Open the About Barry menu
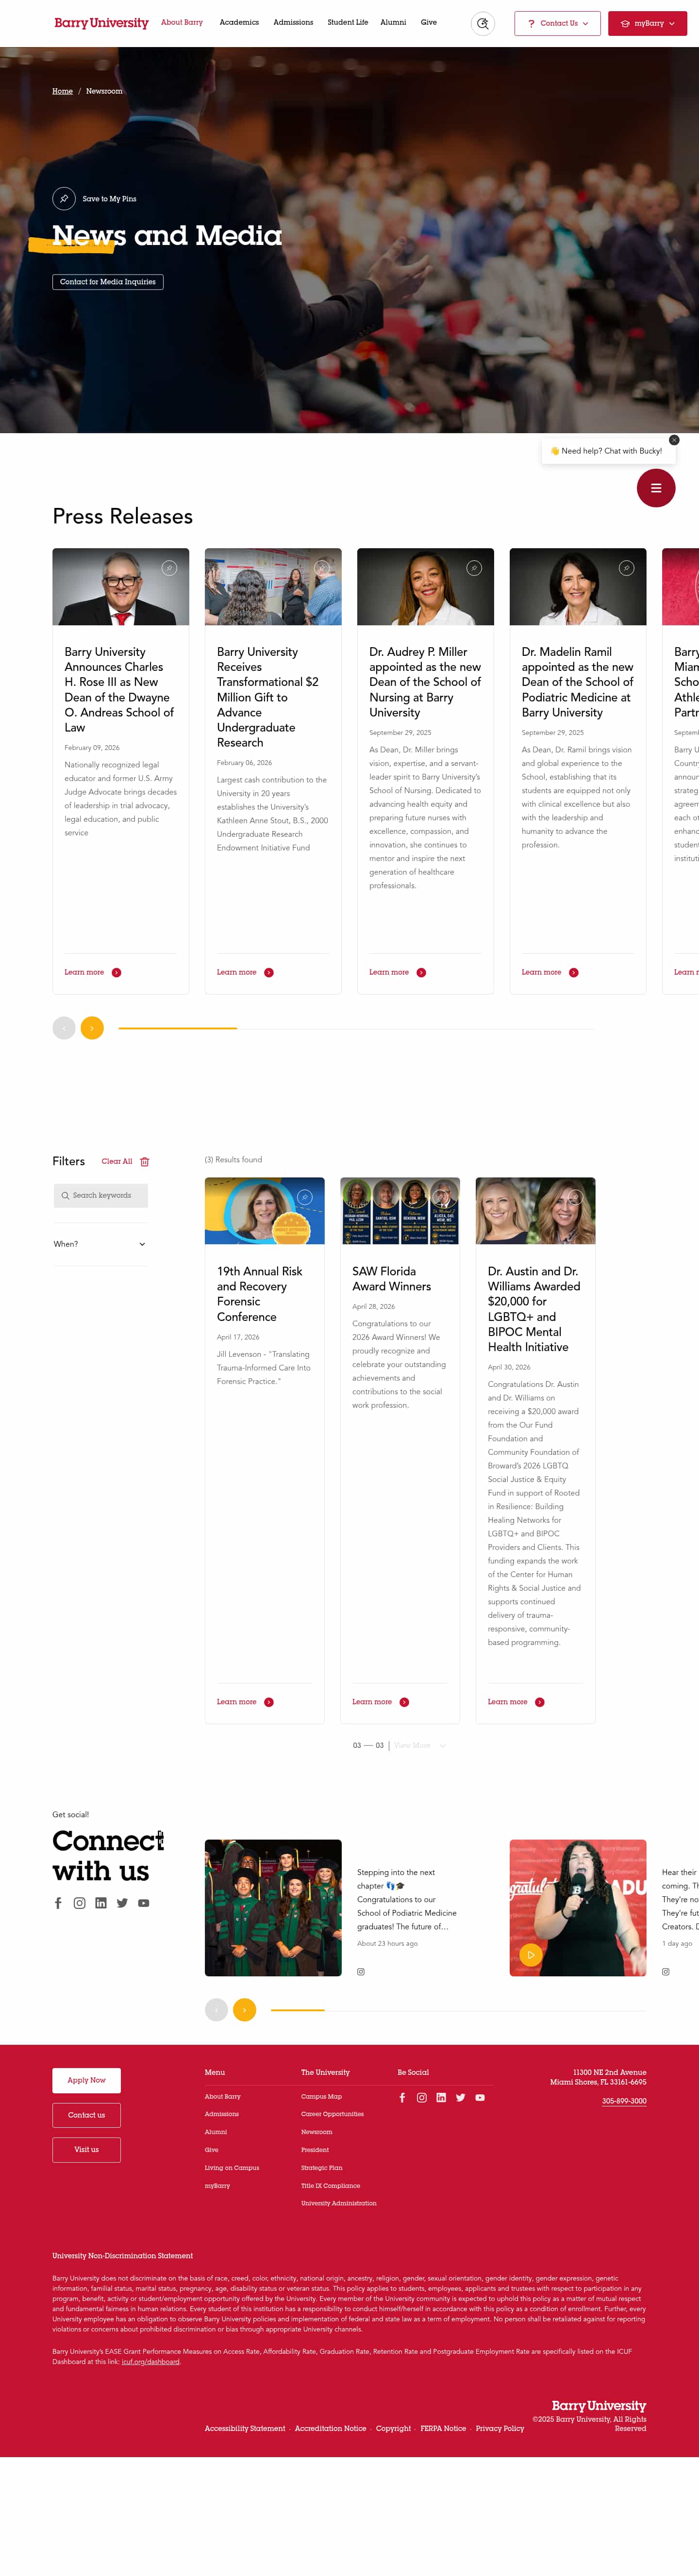 pos(182,22)
